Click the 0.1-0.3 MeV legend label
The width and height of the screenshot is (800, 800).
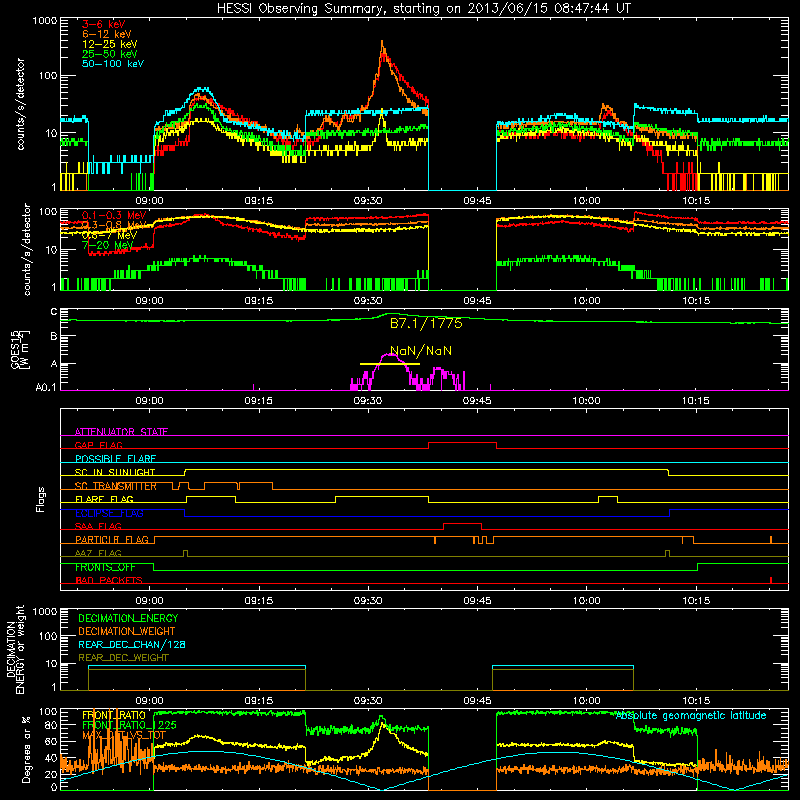pos(114,215)
